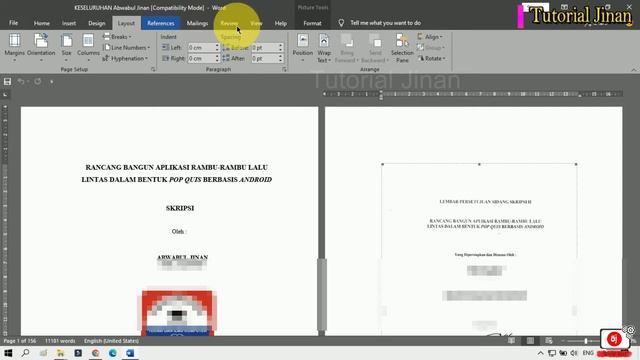Screen dimensions: 640x360
Task: Click the 11181 words count status
Action: click(60, 341)
